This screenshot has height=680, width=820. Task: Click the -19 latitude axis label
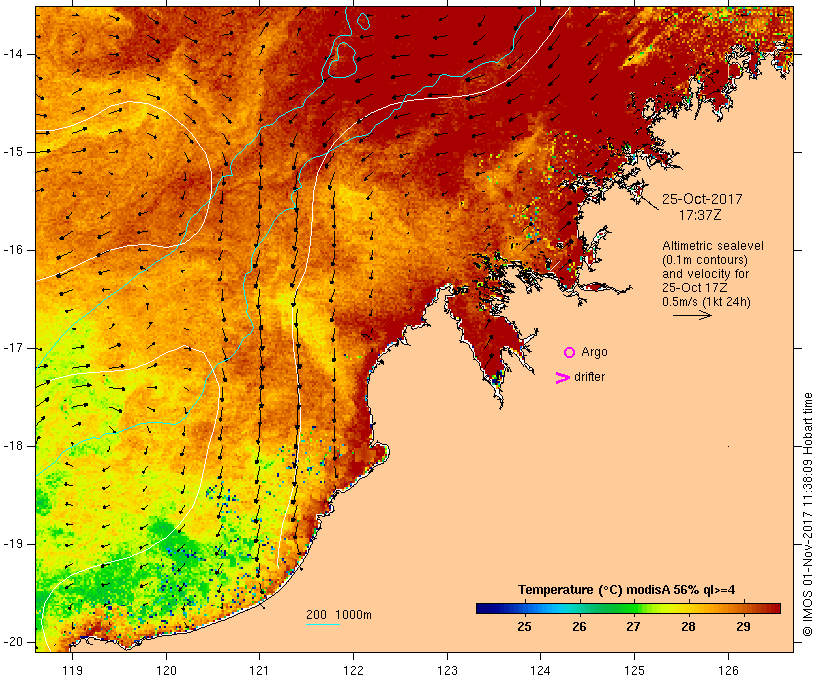(13, 544)
